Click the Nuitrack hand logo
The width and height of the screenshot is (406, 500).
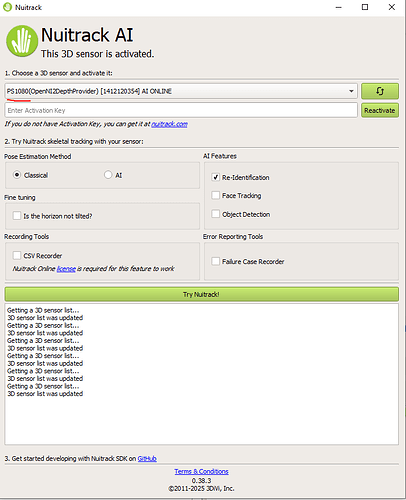[x=22, y=41]
